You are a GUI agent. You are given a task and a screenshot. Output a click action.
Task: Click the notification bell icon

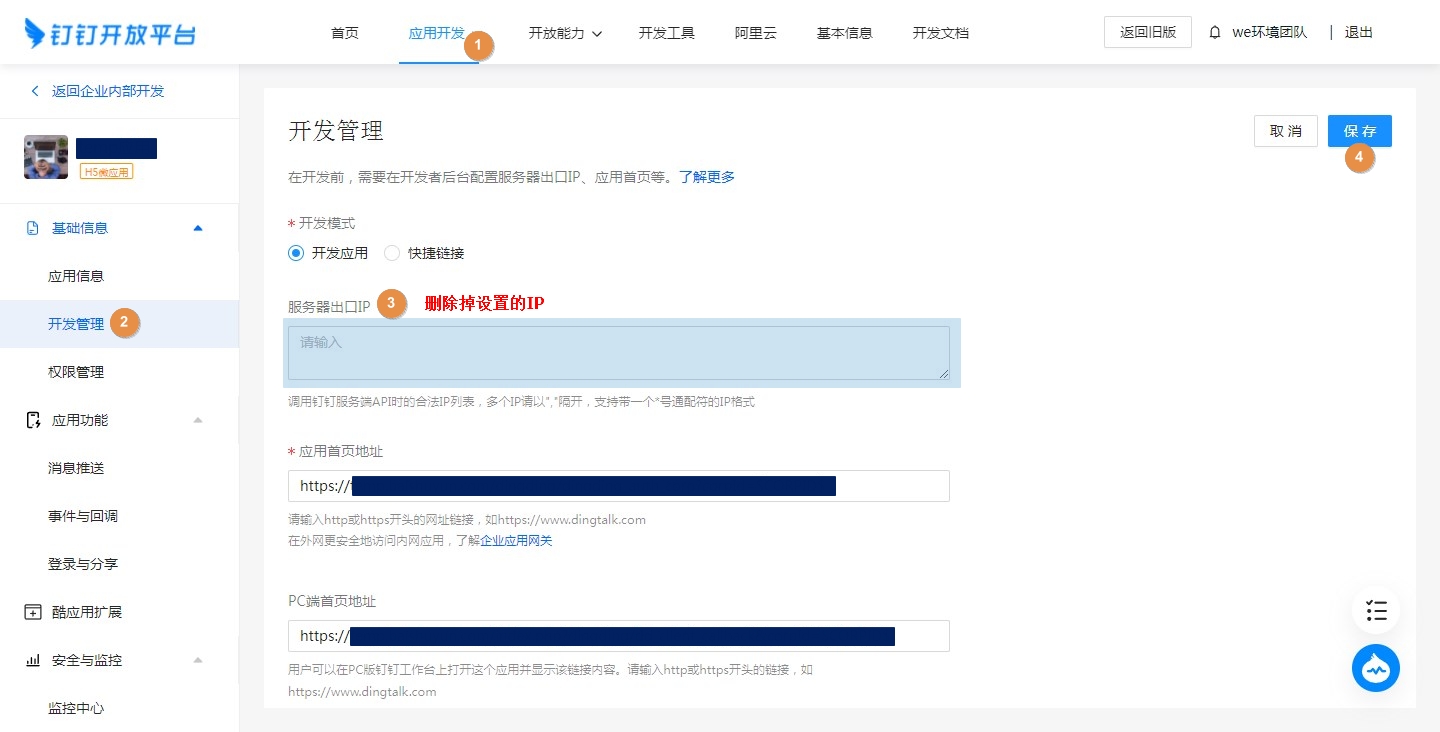[1215, 33]
